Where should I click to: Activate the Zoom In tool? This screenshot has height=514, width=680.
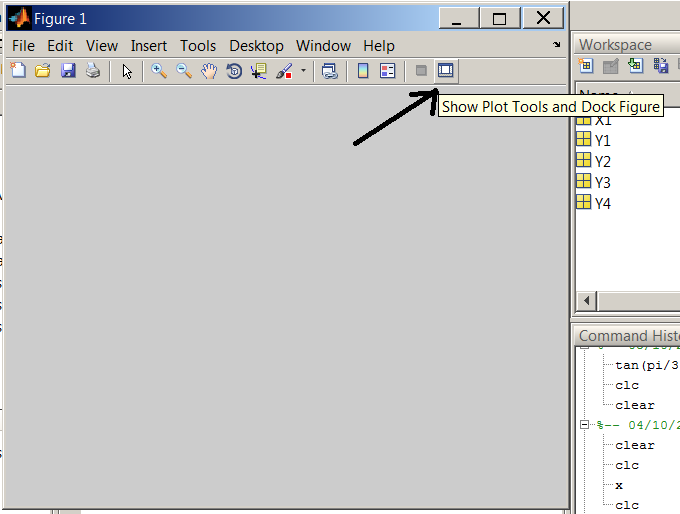tap(159, 71)
